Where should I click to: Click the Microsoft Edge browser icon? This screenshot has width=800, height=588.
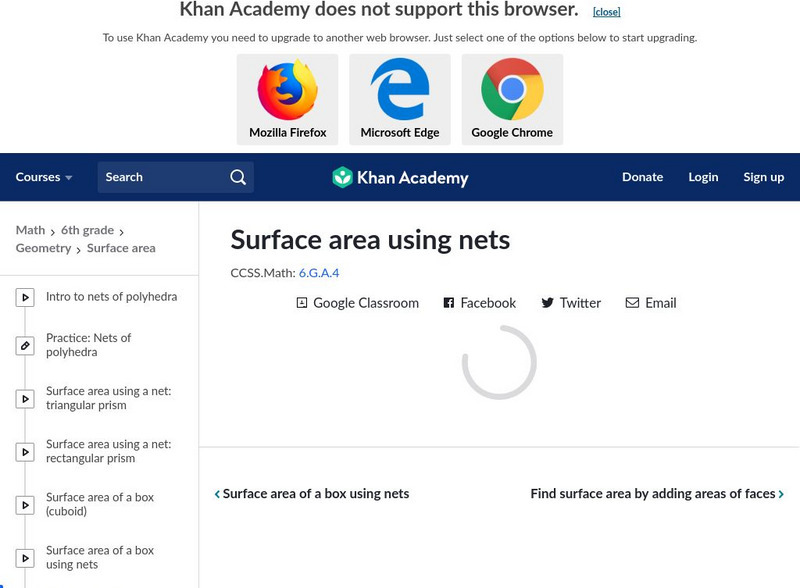click(400, 90)
